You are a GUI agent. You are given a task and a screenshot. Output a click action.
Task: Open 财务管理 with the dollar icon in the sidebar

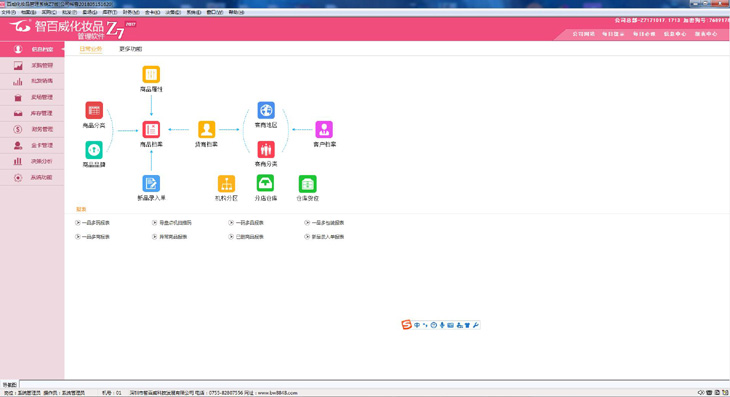click(x=32, y=129)
